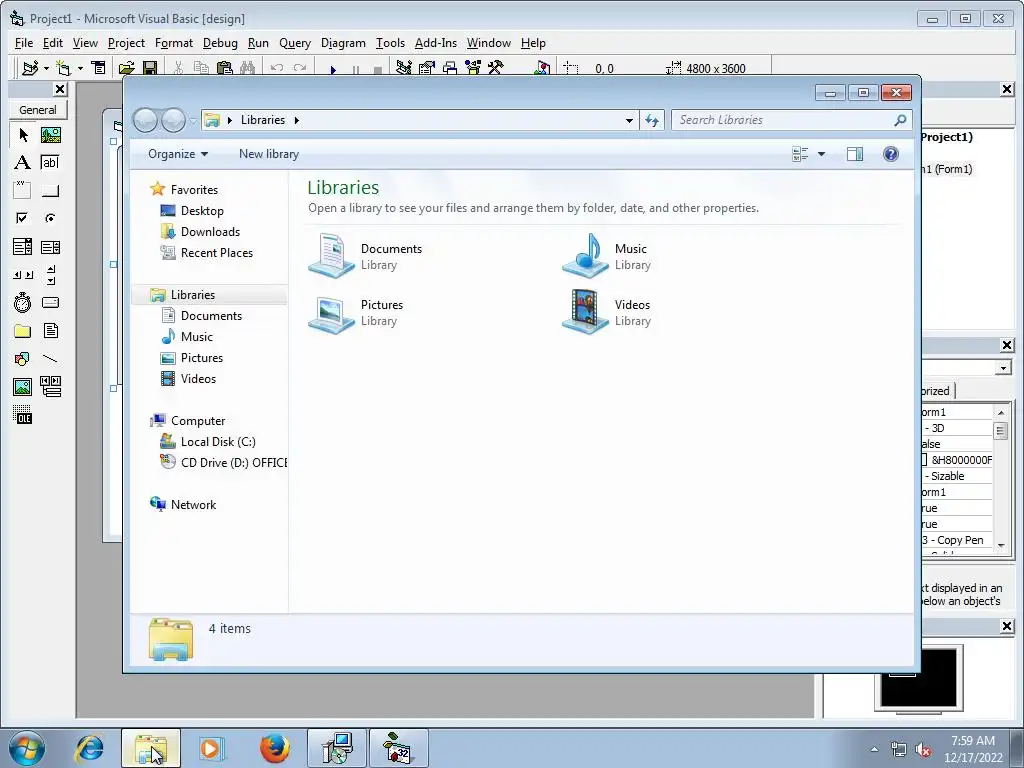Screen dimensions: 1024x768
Task: Select the TextBox control in toolbox
Action: coord(50,163)
